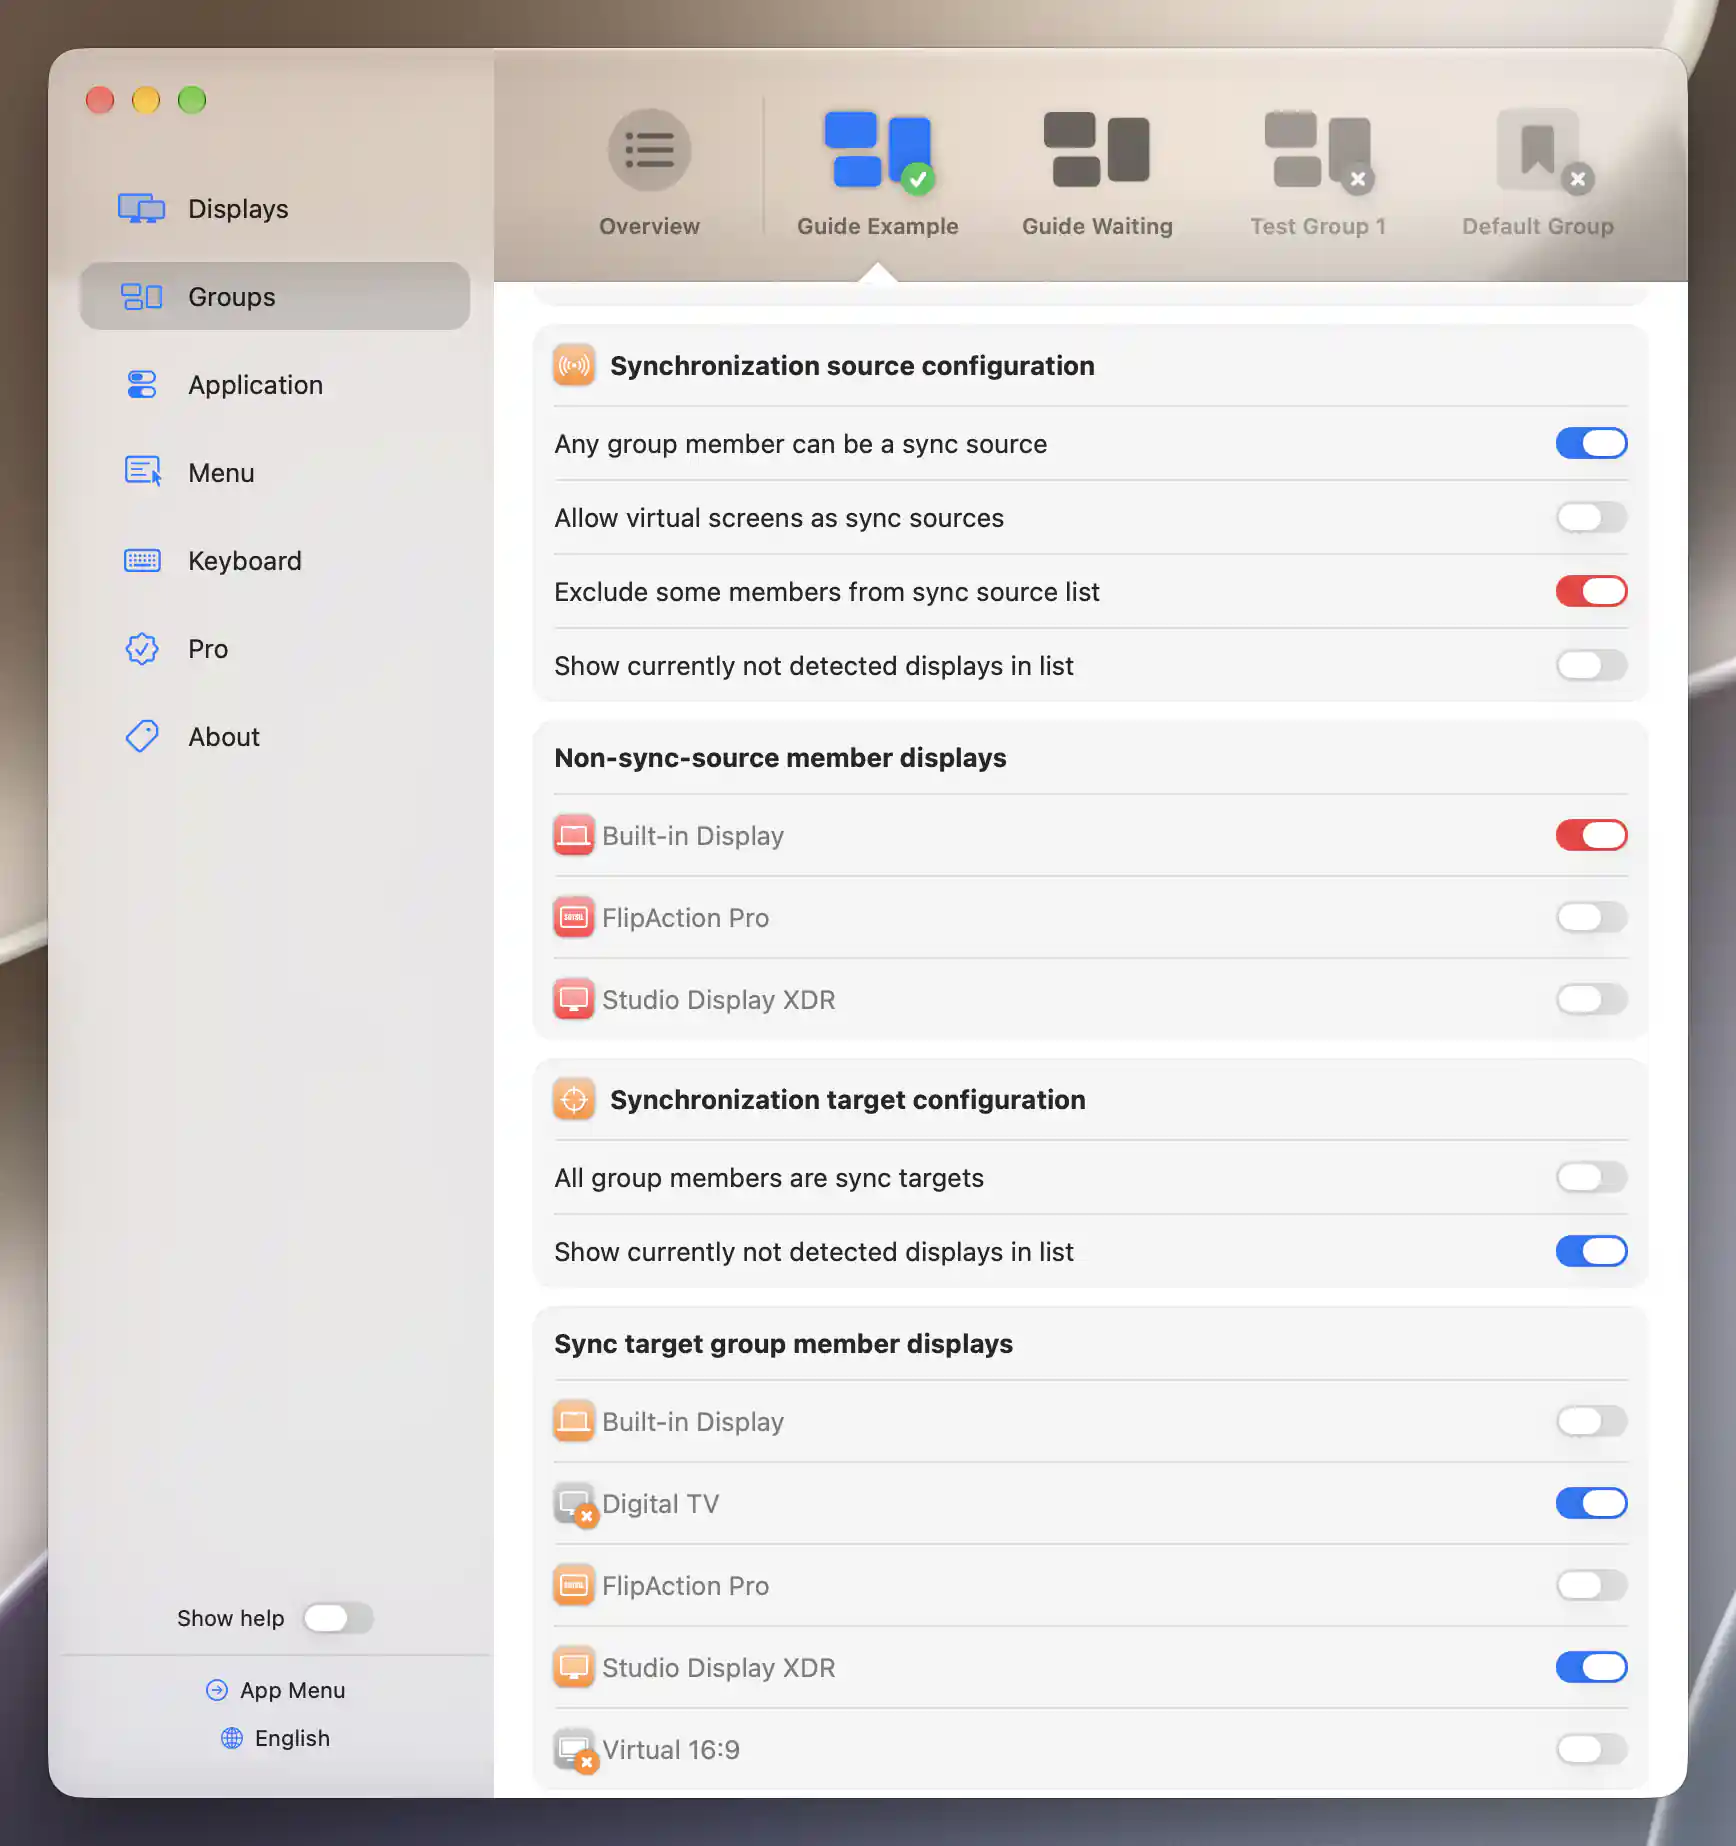Viewport: 1736px width, 1846px height.
Task: Click the Synchronization source configuration icon
Action: [x=574, y=366]
